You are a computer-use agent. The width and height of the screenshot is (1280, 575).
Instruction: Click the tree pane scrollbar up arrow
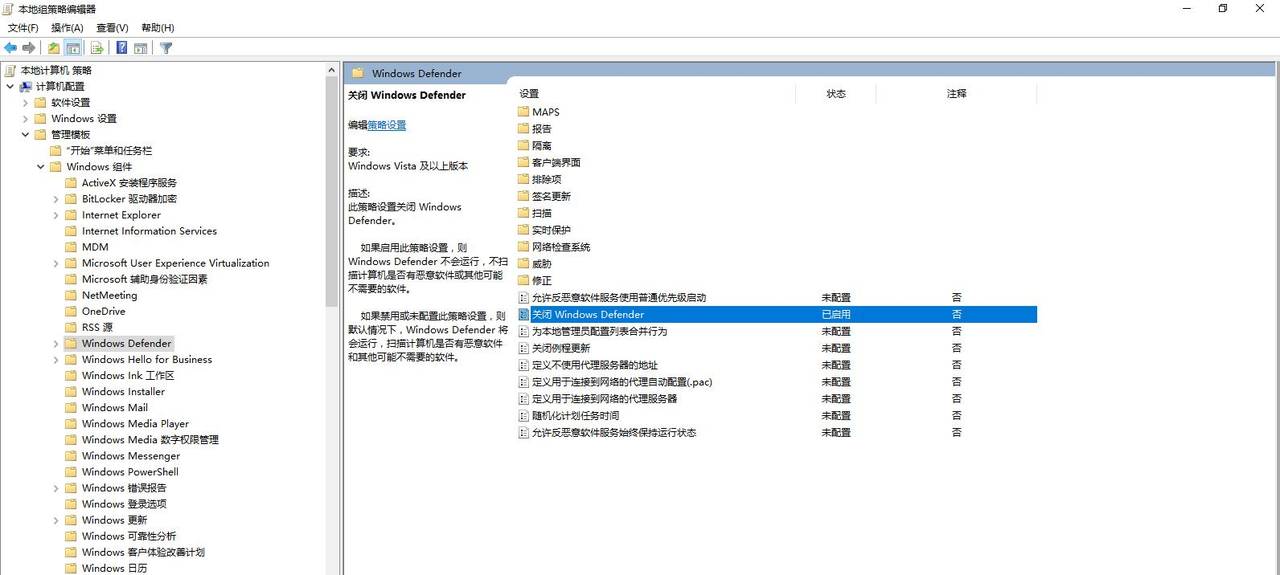(333, 70)
